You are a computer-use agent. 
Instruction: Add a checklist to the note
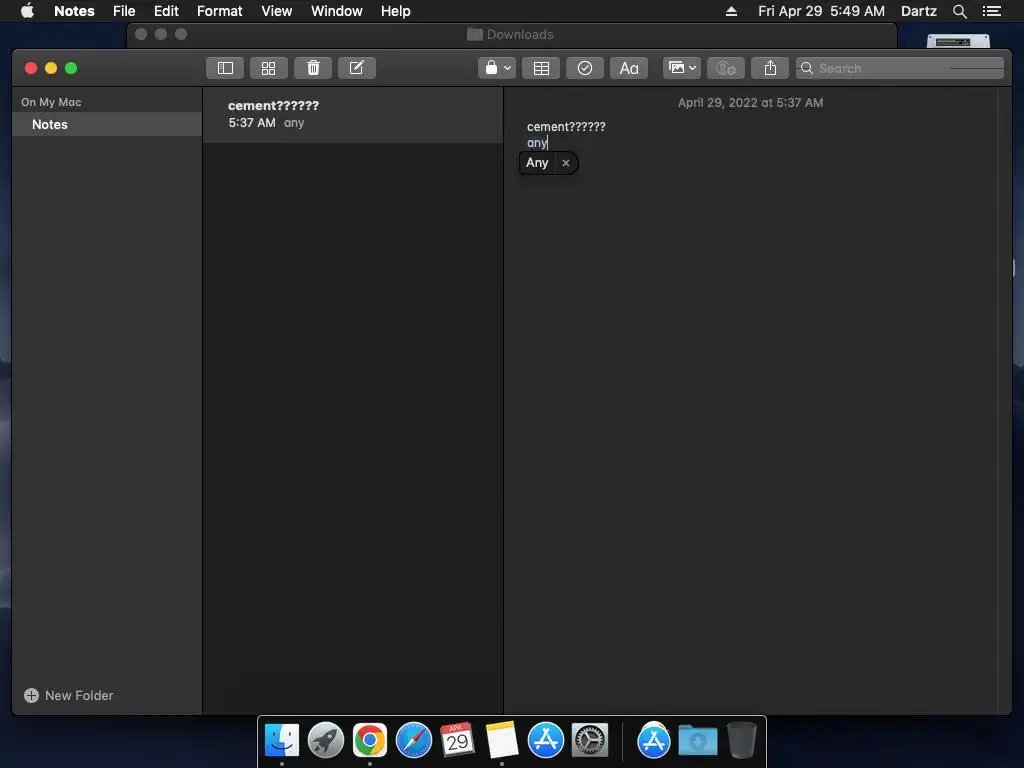point(584,68)
